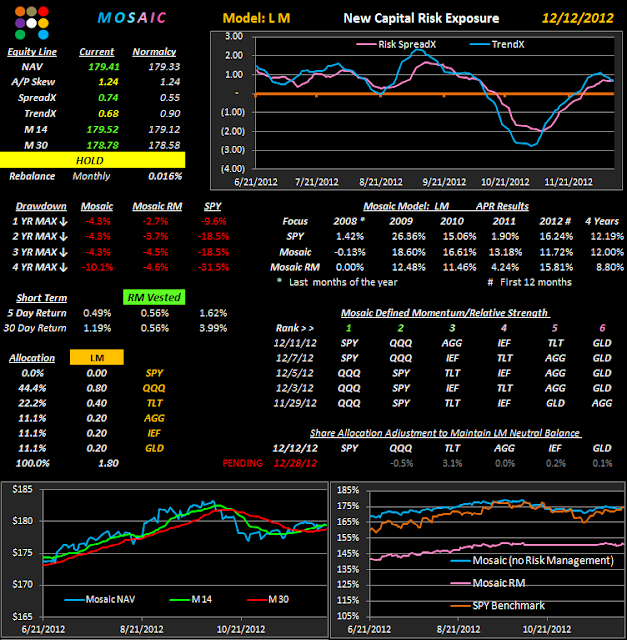This screenshot has height=640, width=627.
Task: Select the 30 Day Return value 3.99%
Action: click(x=213, y=329)
